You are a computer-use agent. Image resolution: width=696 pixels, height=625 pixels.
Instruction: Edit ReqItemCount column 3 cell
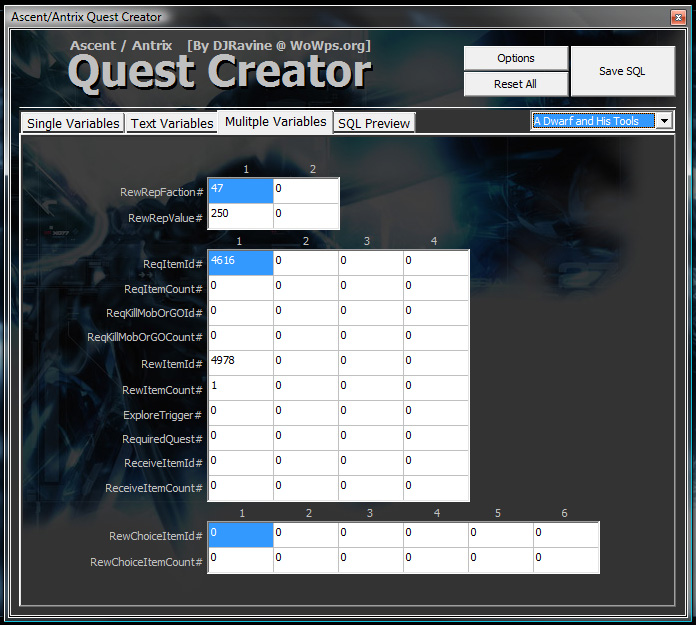371,288
